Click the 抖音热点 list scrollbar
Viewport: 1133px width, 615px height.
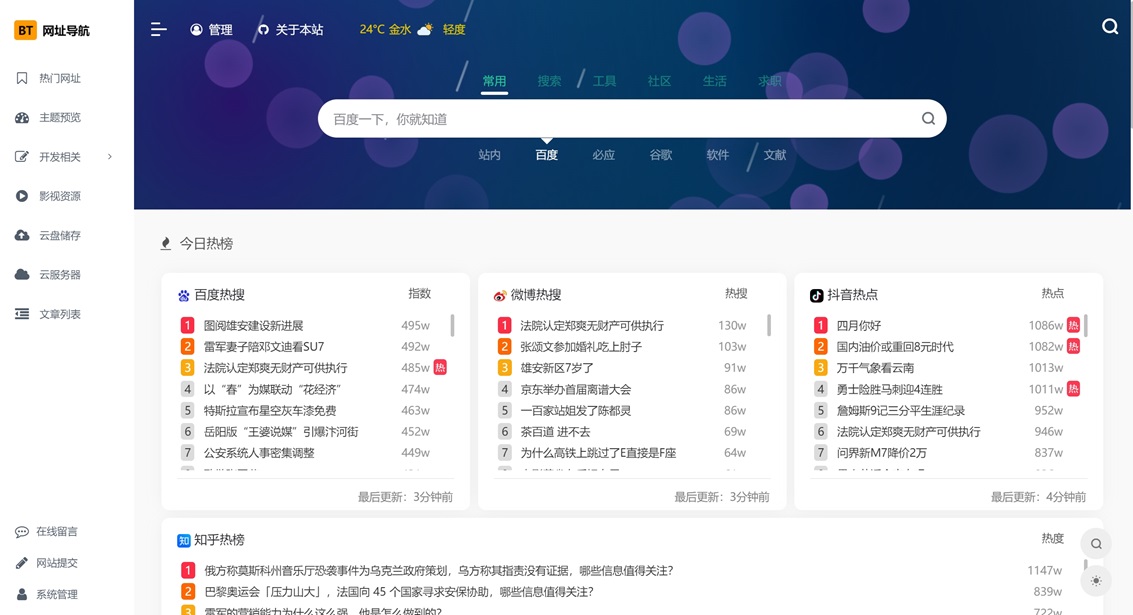click(x=1085, y=325)
